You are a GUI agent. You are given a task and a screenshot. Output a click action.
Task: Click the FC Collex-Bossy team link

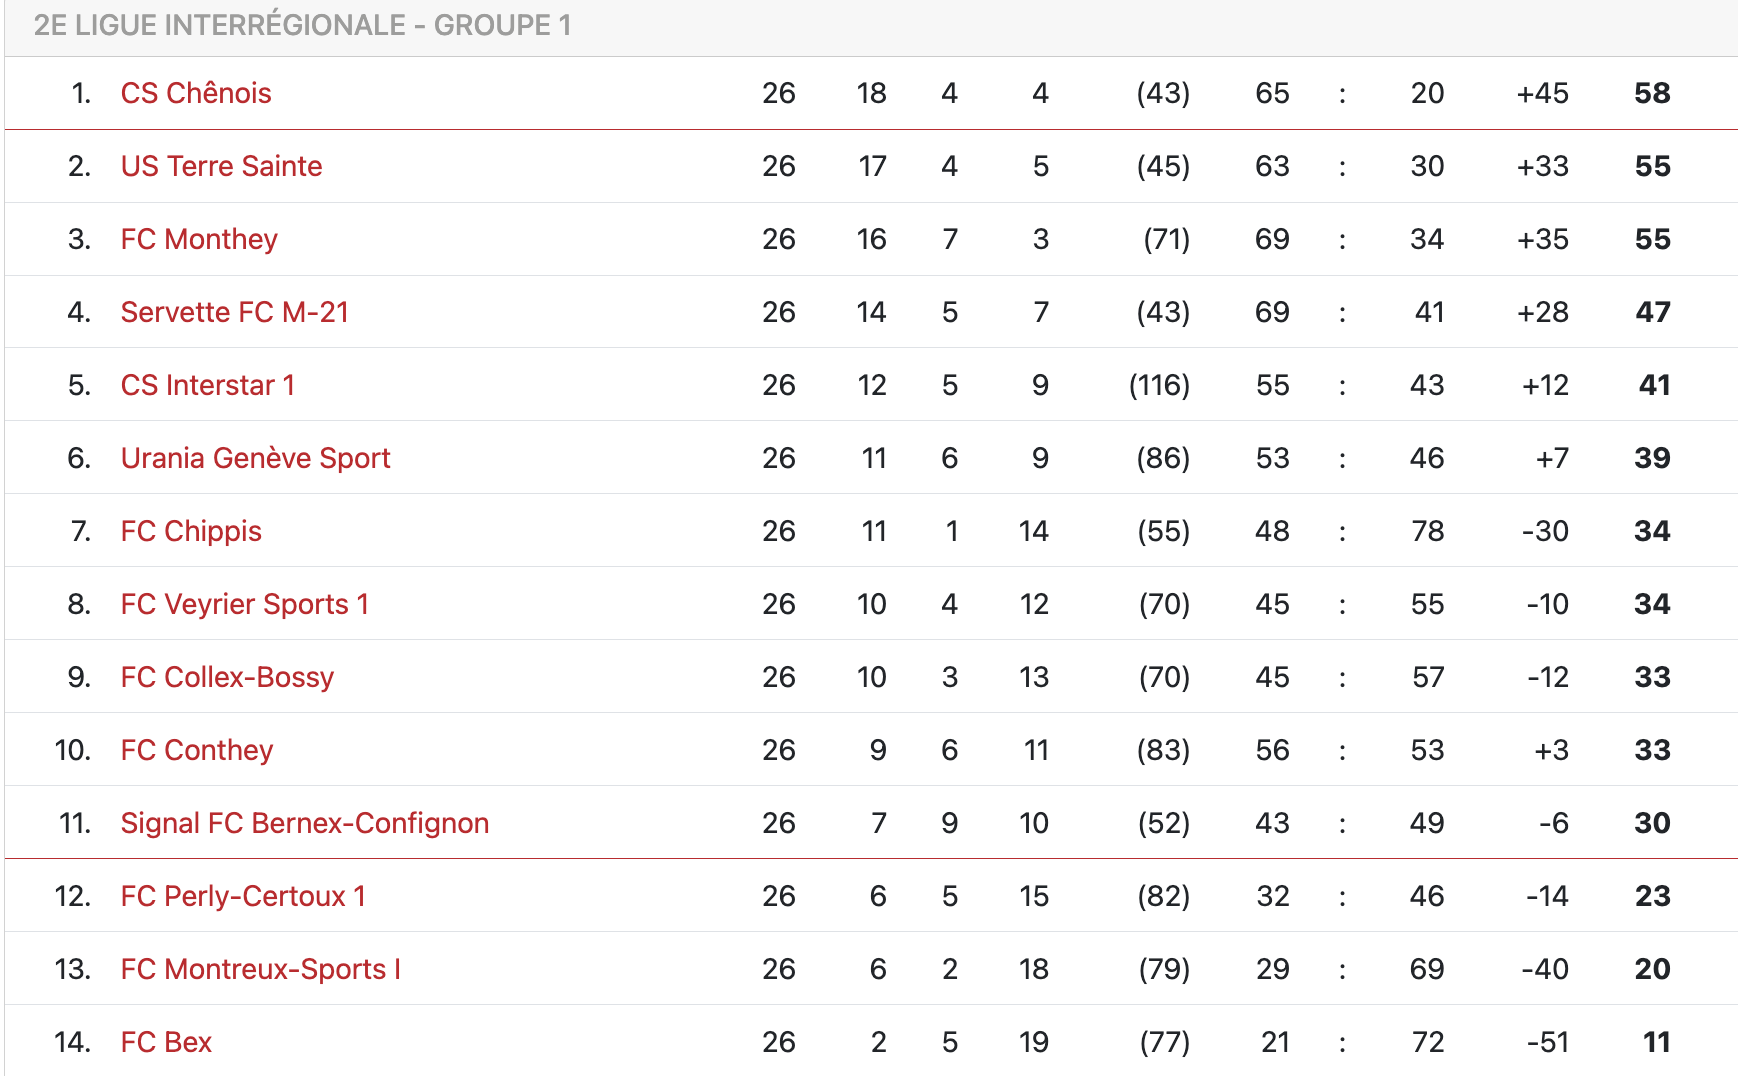tap(227, 677)
